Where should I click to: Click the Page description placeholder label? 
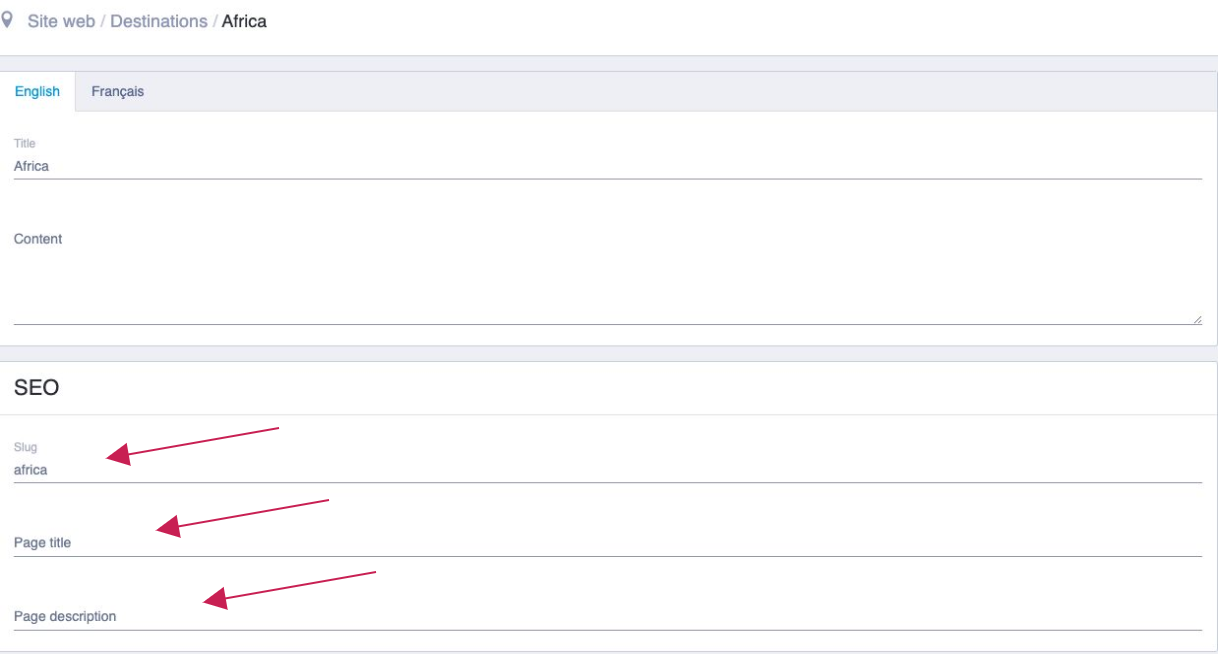pos(65,617)
